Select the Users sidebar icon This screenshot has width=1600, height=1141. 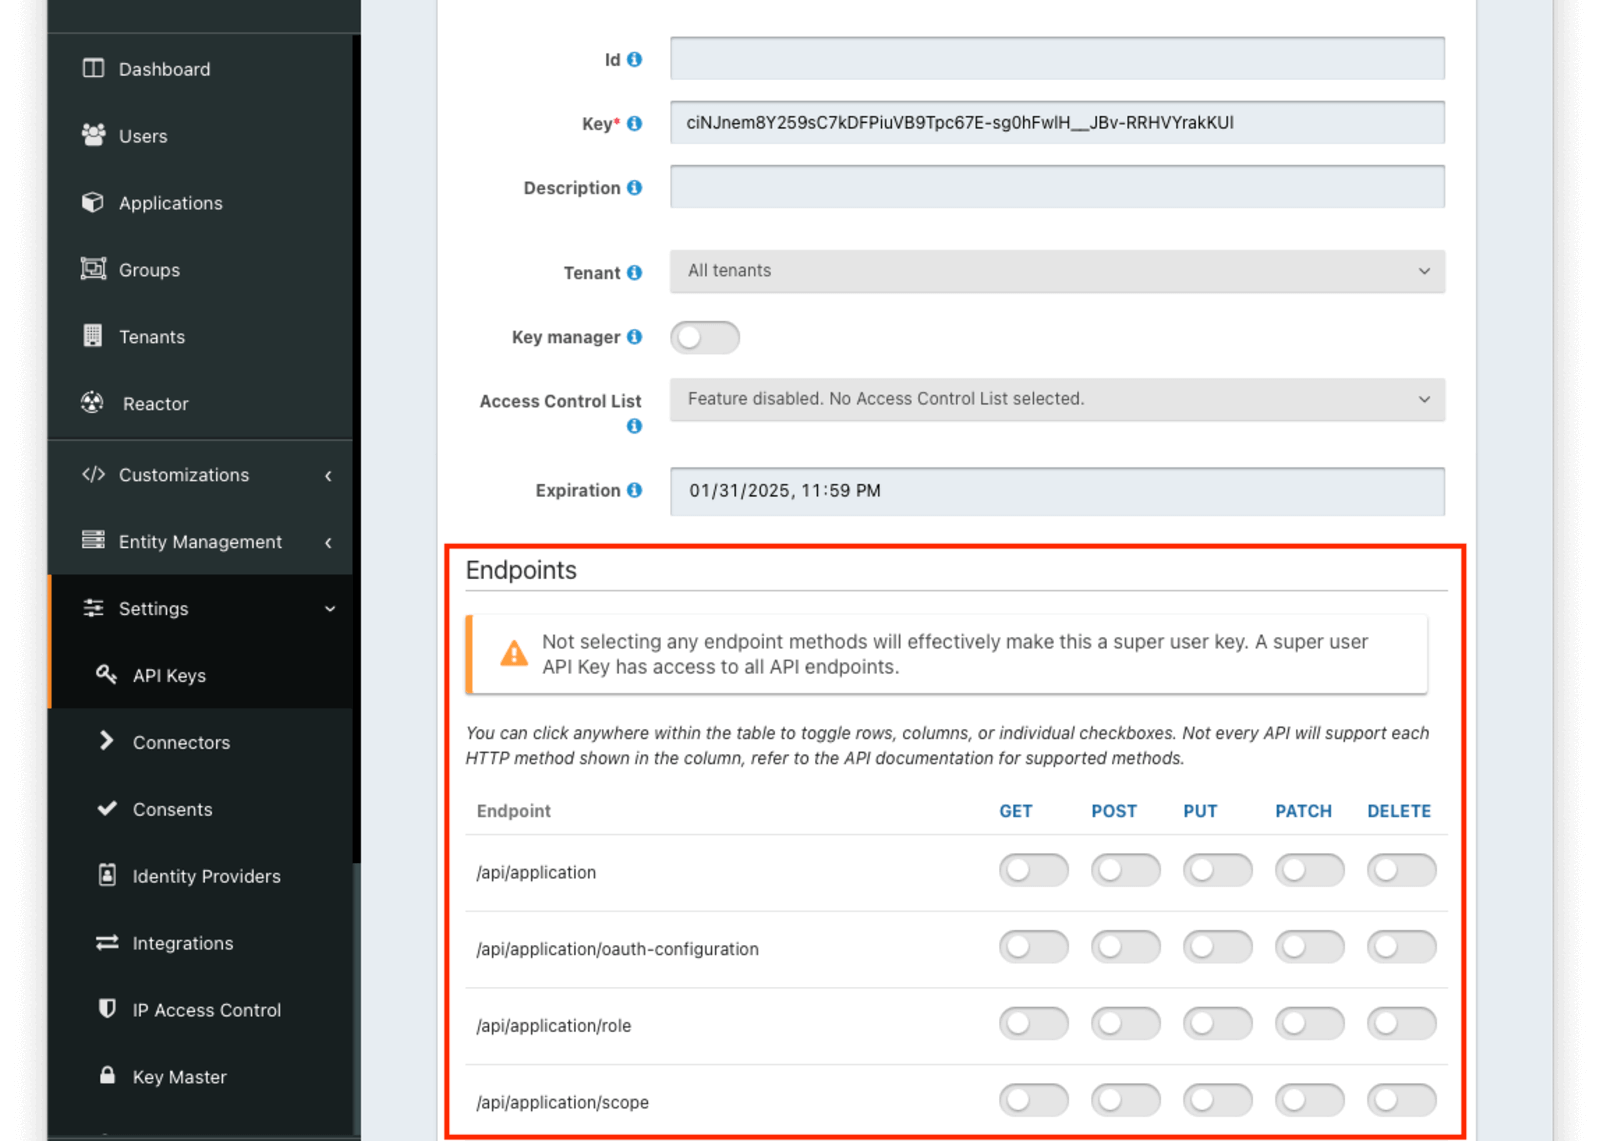(93, 135)
